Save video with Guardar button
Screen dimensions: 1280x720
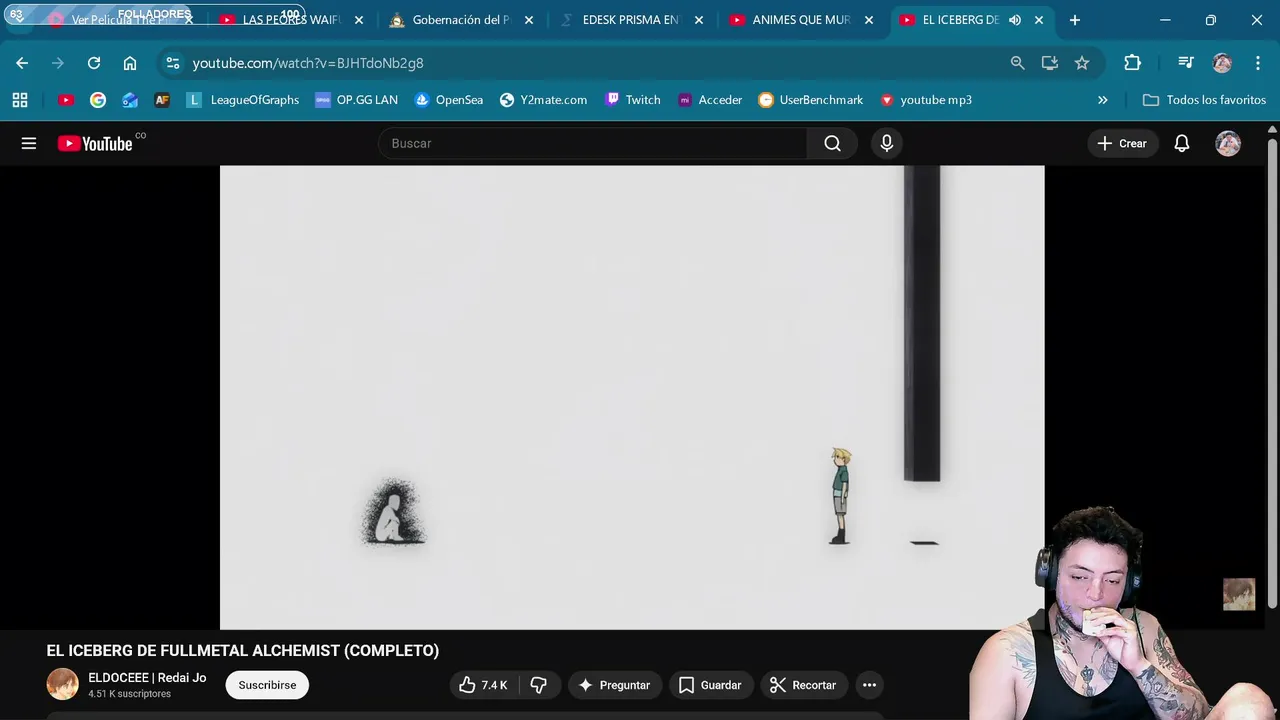[711, 685]
